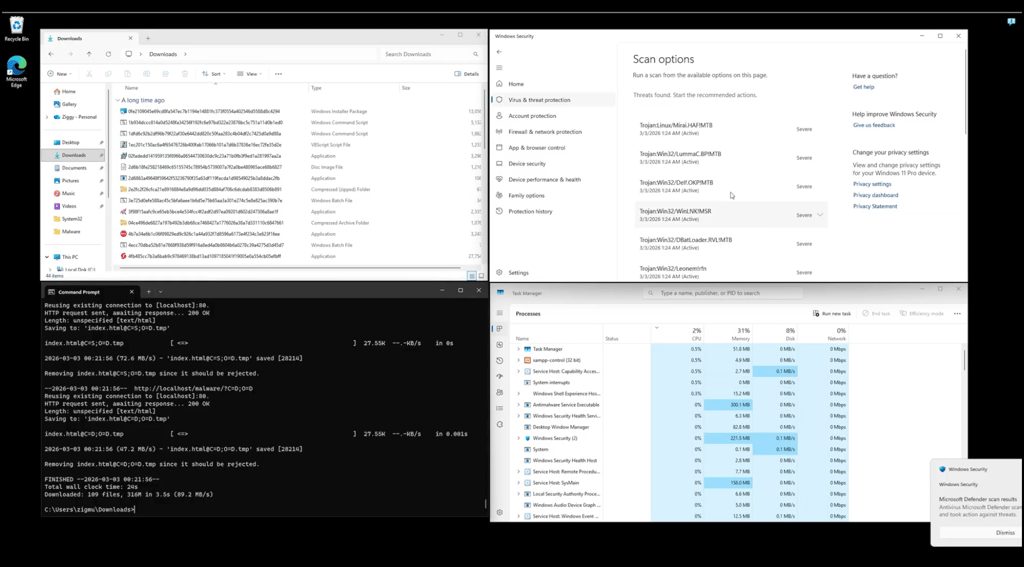Open Users page in Task Manager sidebar
The height and width of the screenshot is (567, 1024).
coord(500,393)
